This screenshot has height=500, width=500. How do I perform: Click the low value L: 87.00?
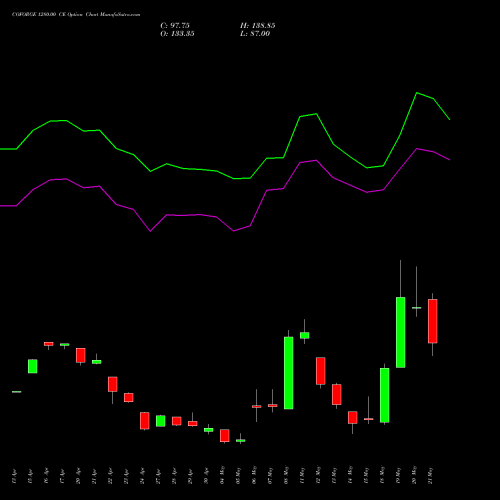255,34
